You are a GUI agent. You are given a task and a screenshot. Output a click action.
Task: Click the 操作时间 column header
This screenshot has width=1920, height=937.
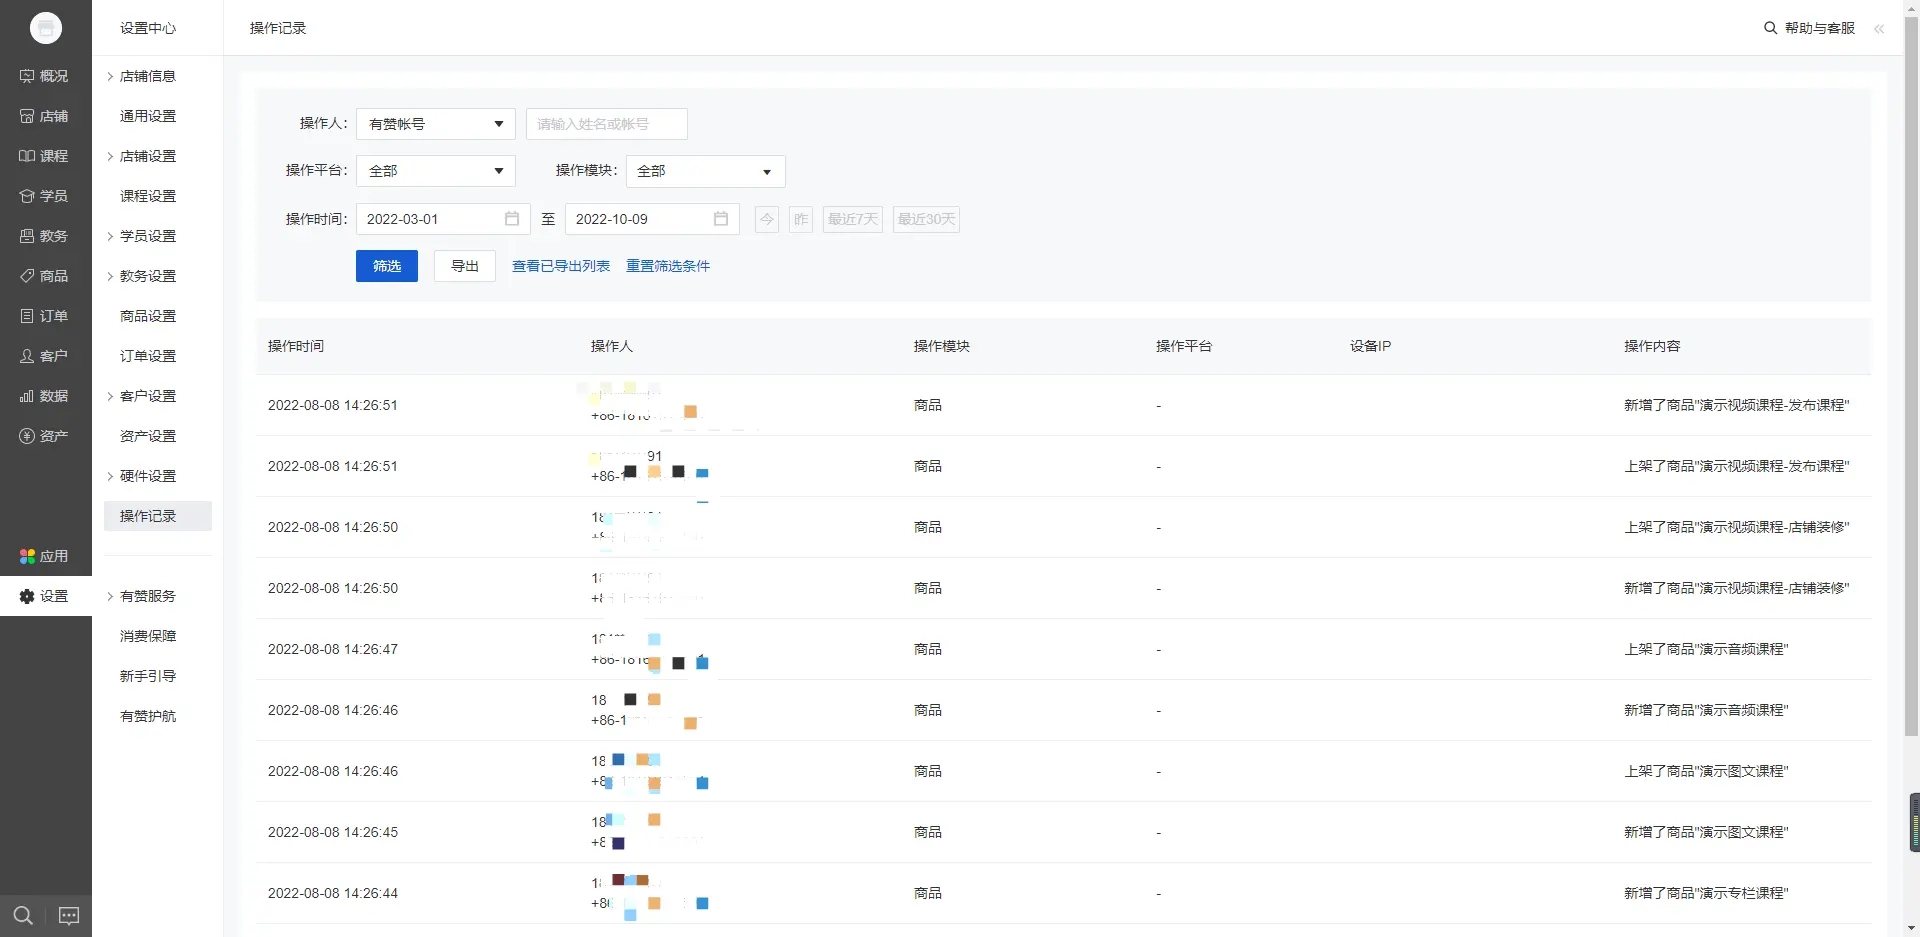[x=296, y=346]
